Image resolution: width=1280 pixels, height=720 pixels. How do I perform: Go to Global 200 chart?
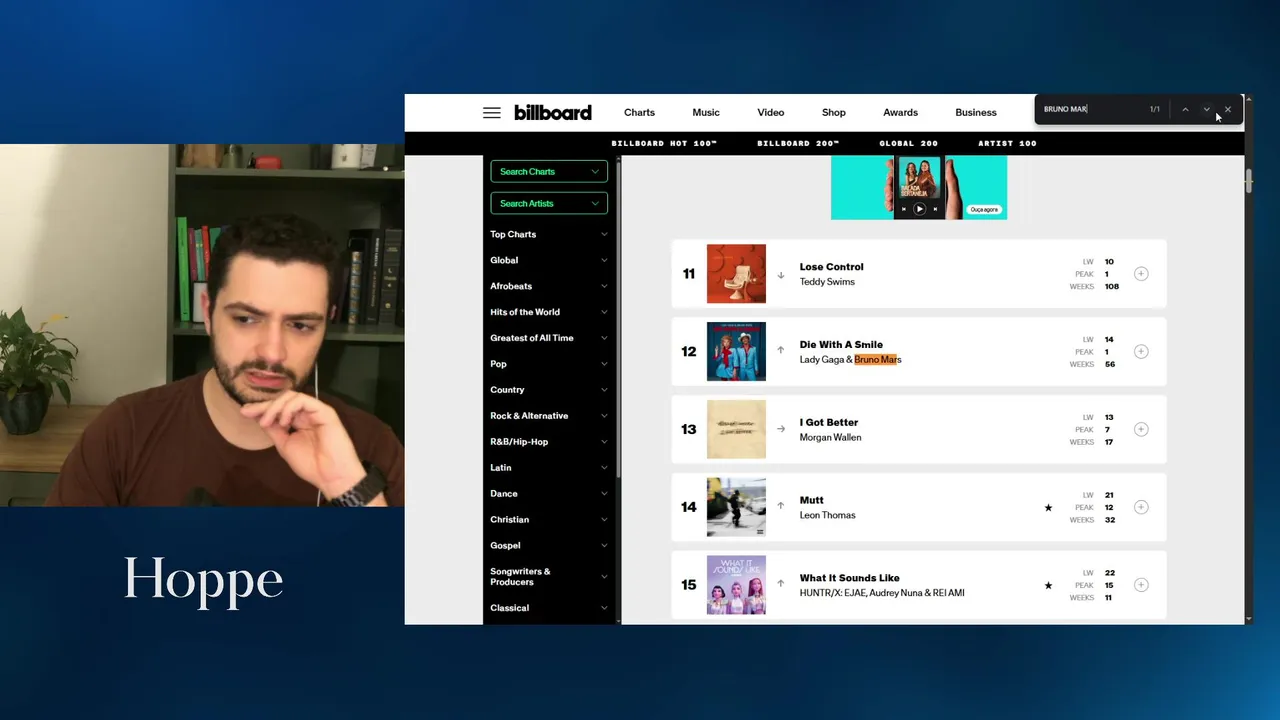[x=909, y=144]
